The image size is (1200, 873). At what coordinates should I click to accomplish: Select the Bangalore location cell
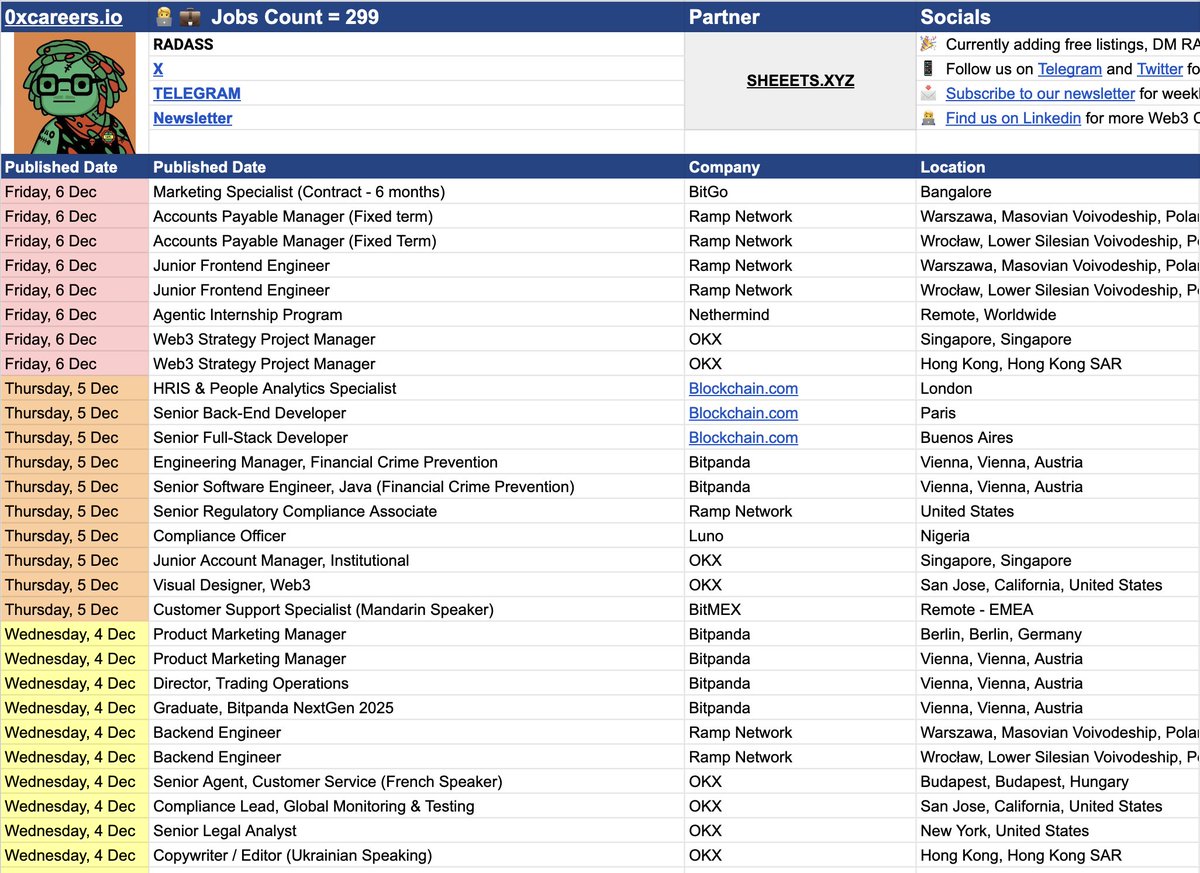click(x=1058, y=192)
